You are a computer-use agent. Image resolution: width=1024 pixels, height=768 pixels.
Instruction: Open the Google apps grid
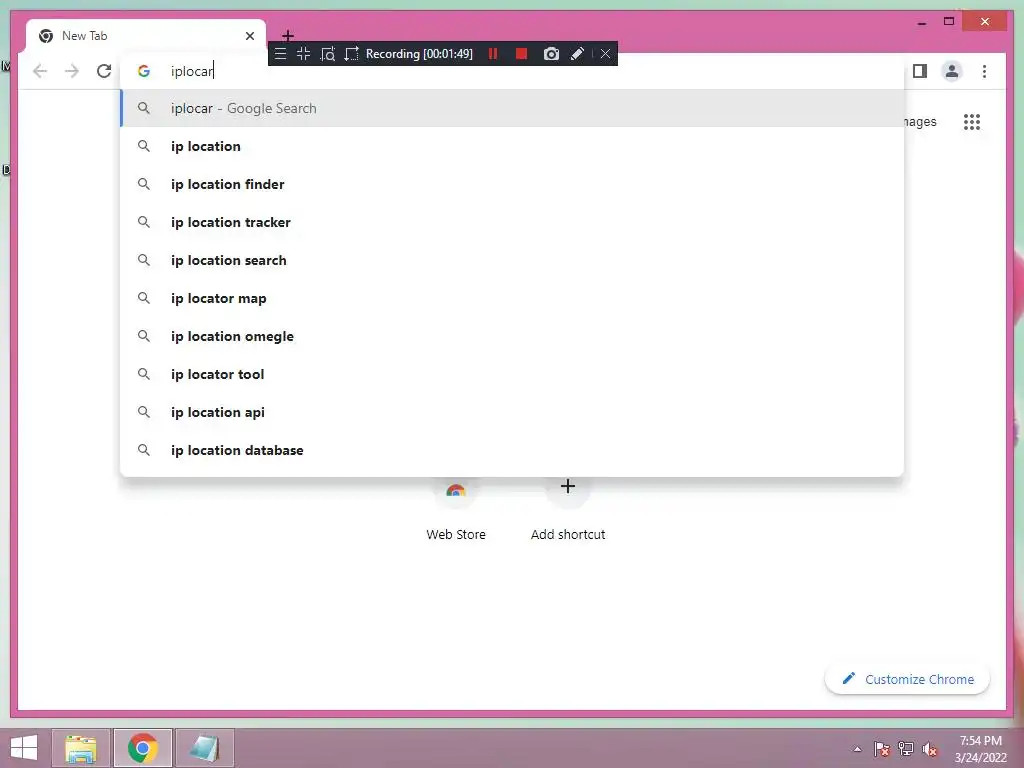972,121
